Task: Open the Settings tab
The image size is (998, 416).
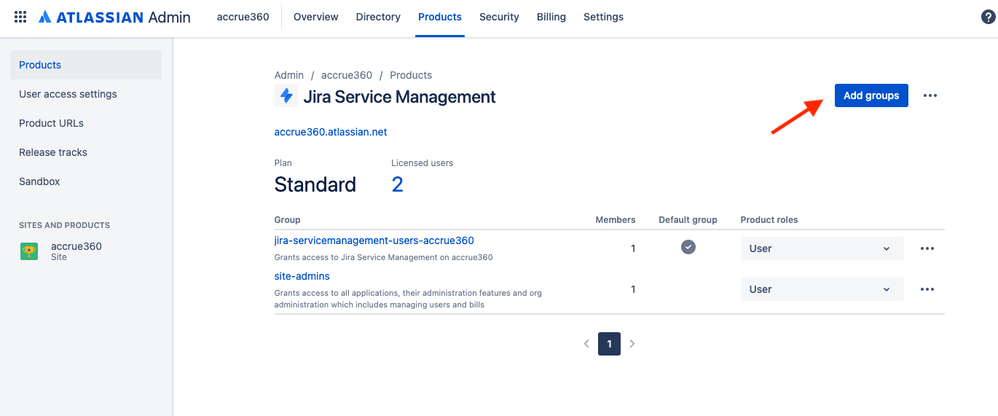Action: tap(603, 17)
